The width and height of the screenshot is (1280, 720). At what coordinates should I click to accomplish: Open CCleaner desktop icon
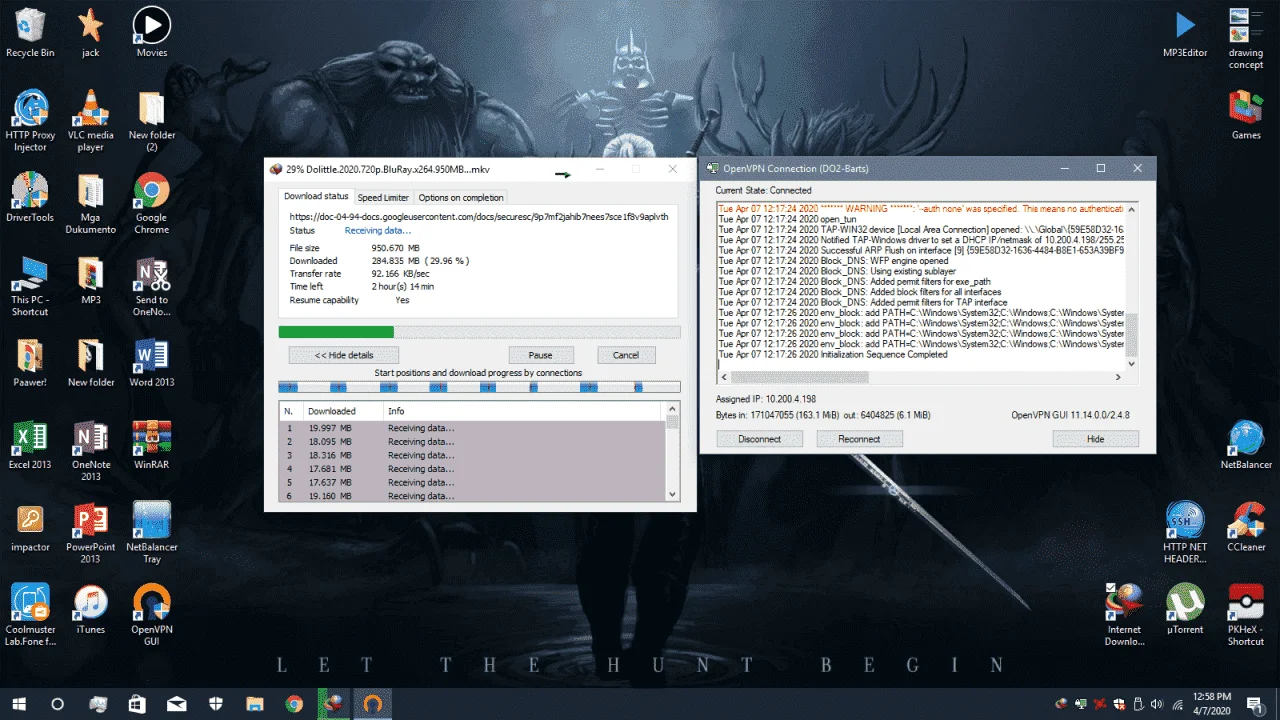1246,527
